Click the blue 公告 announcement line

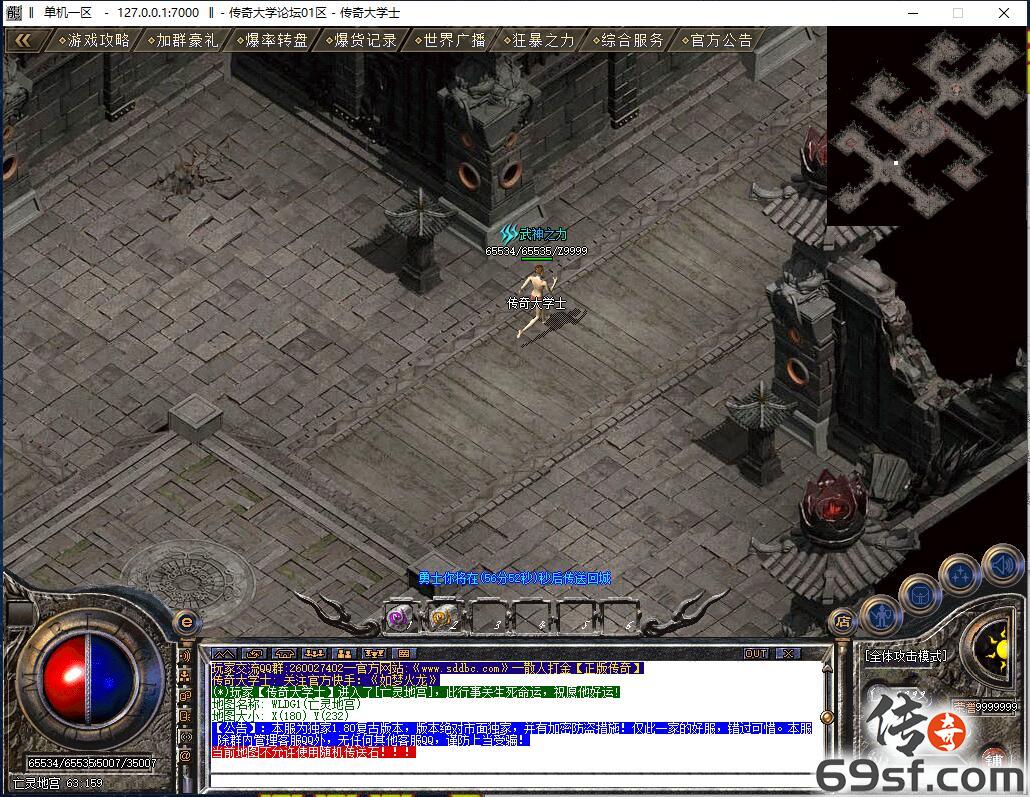click(x=512, y=733)
